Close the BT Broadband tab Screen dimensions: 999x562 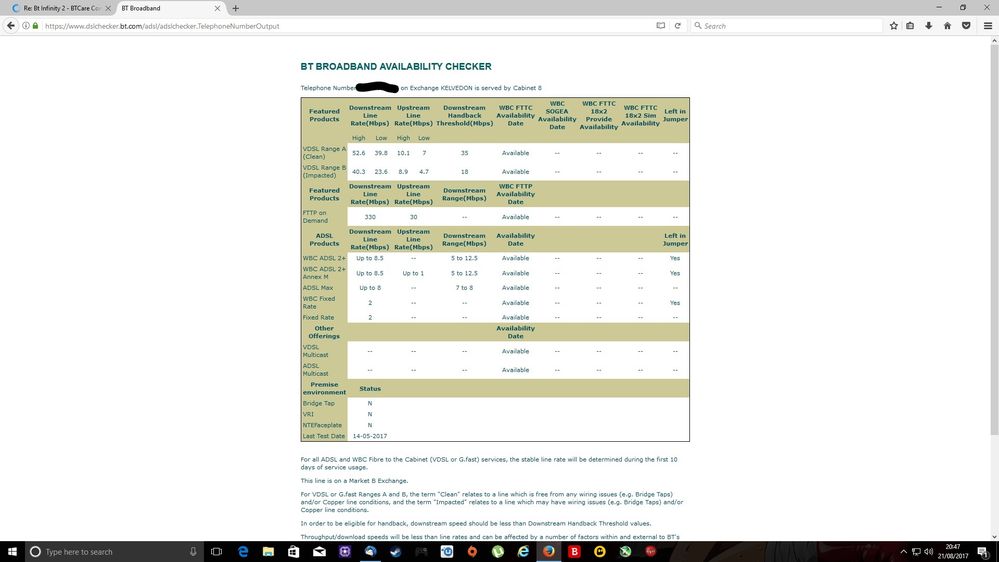click(x=217, y=8)
